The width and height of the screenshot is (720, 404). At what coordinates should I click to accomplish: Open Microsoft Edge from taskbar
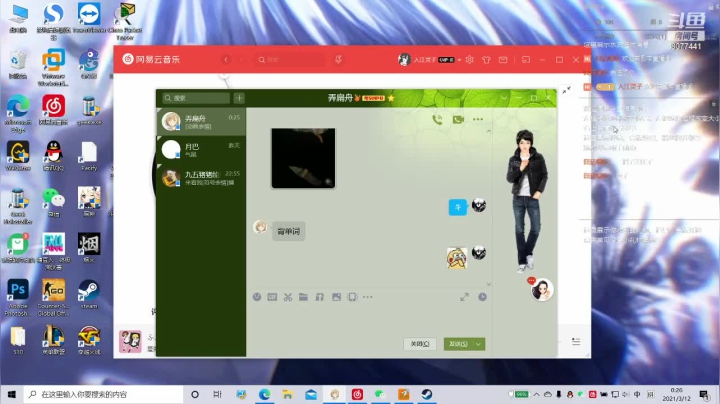pyautogui.click(x=264, y=394)
